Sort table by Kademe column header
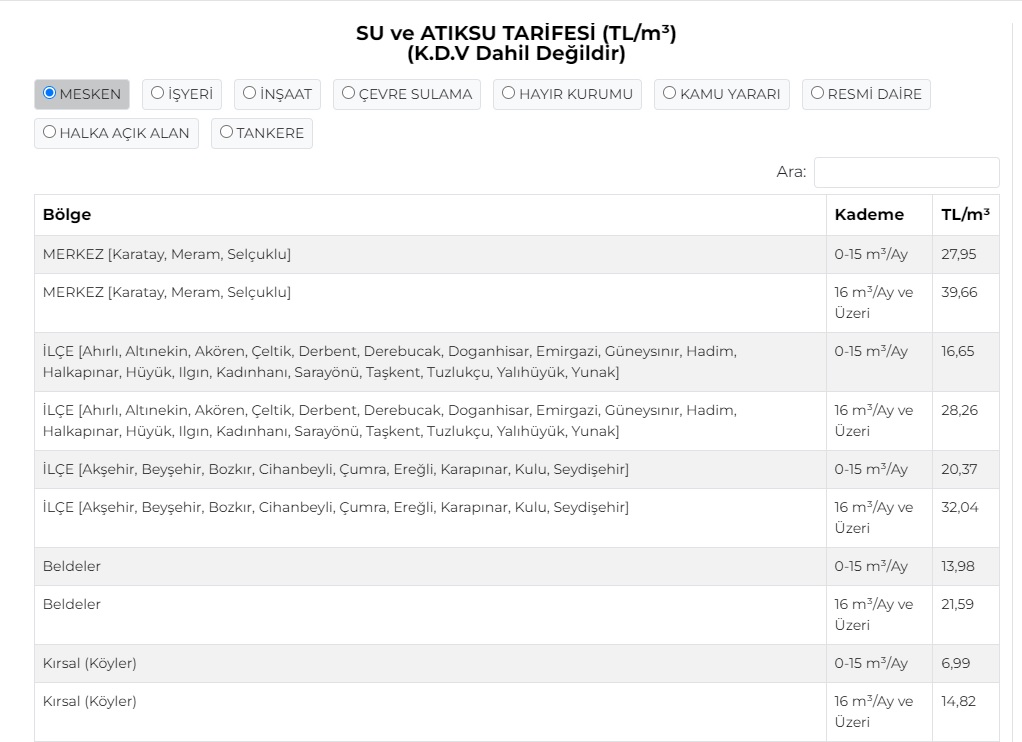The width and height of the screenshot is (1022, 742). 868,215
